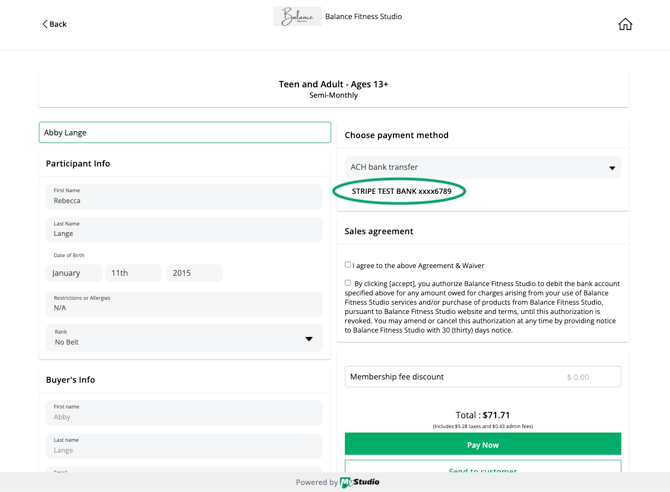The width and height of the screenshot is (670, 492).
Task: Click the buyer's First name field
Action: [184, 413]
